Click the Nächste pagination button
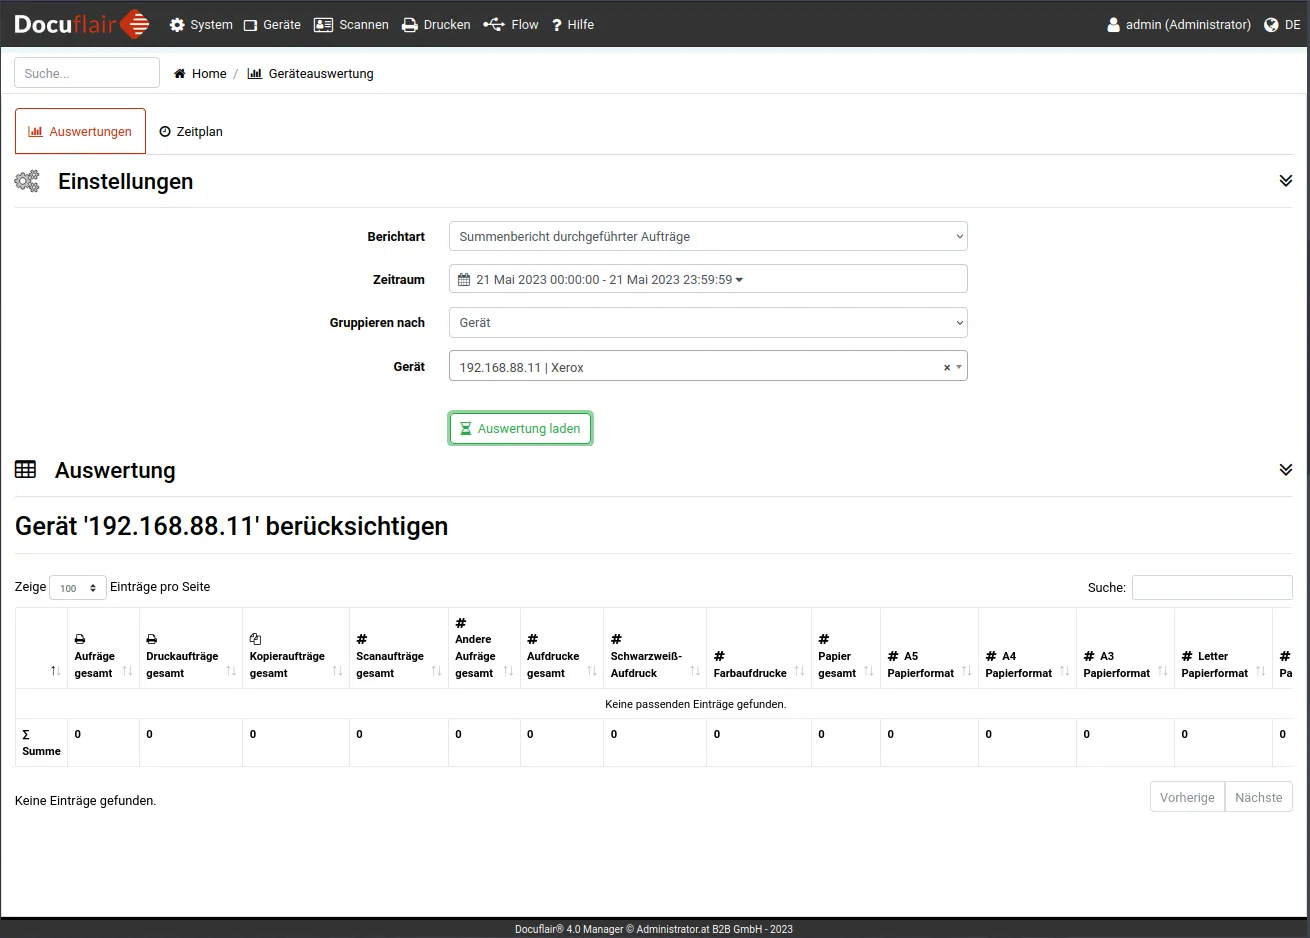This screenshot has width=1310, height=938. pos(1258,798)
